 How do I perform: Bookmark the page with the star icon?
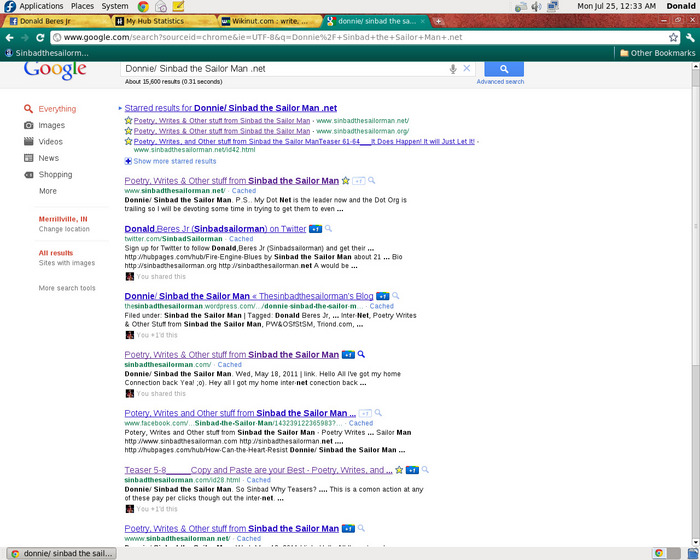tap(673, 38)
